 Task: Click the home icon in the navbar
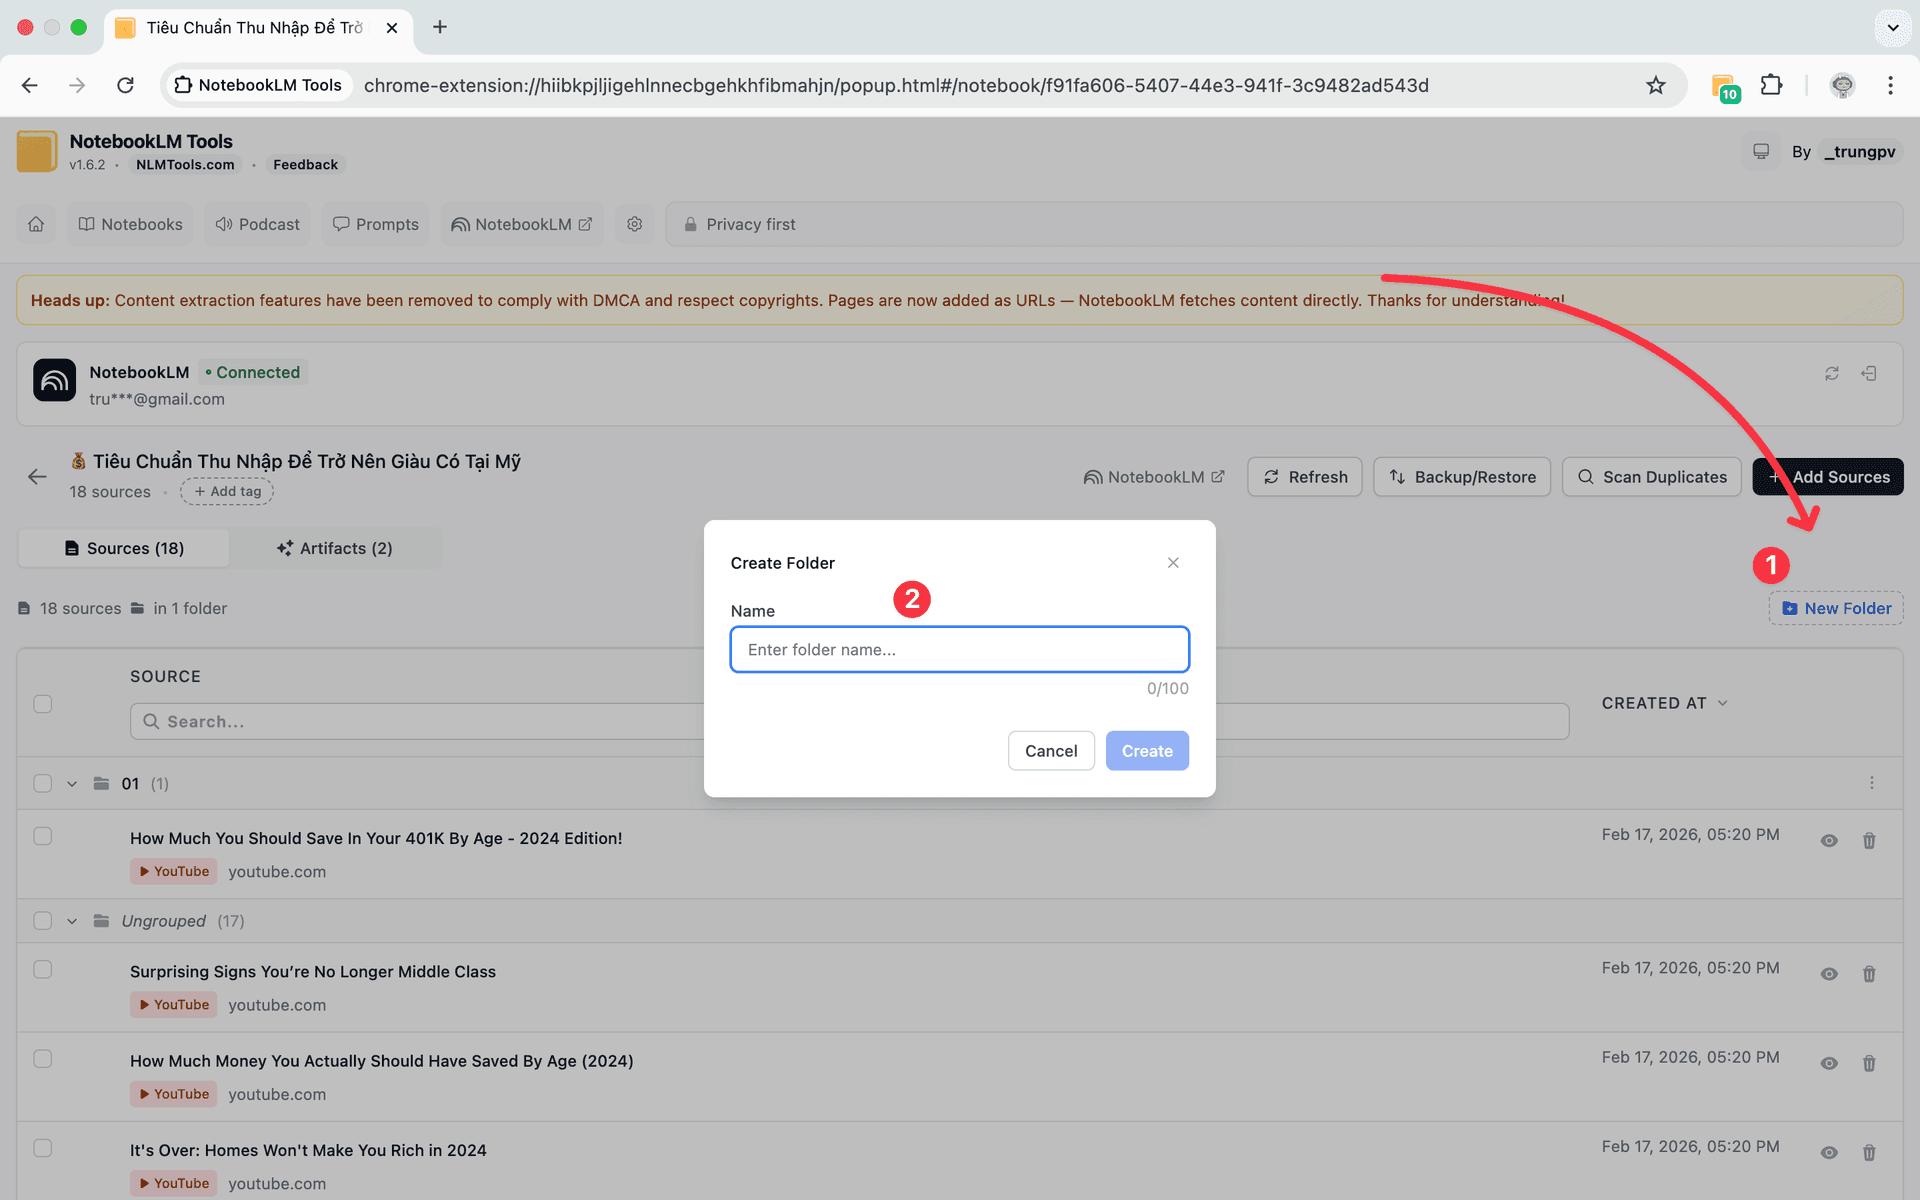[36, 224]
